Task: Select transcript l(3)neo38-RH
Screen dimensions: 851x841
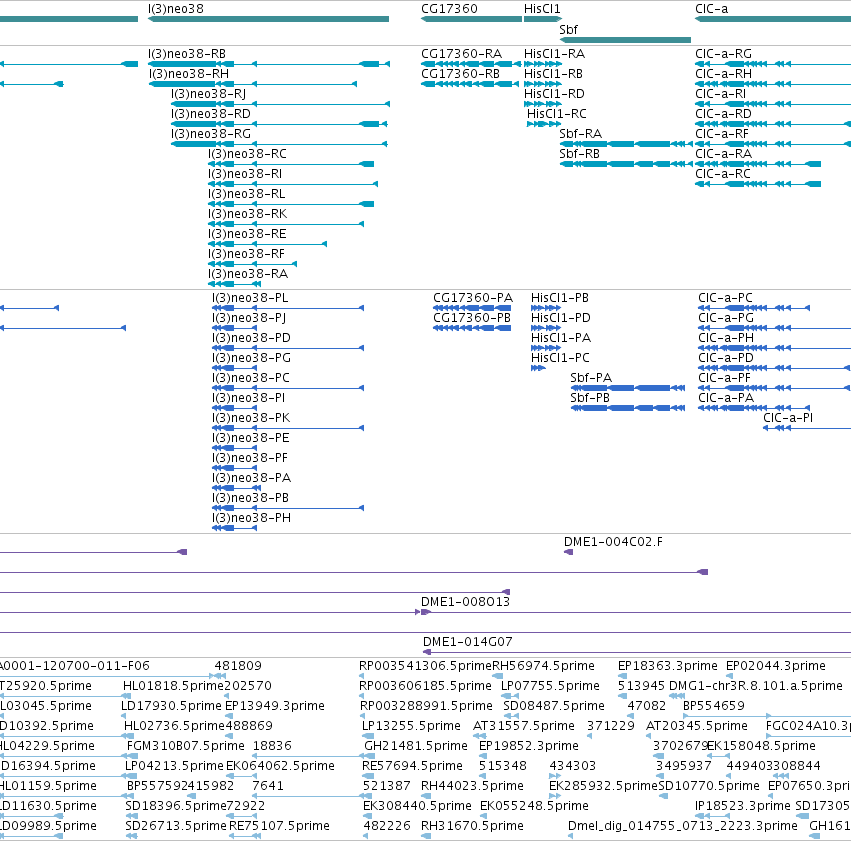Action: click(253, 84)
